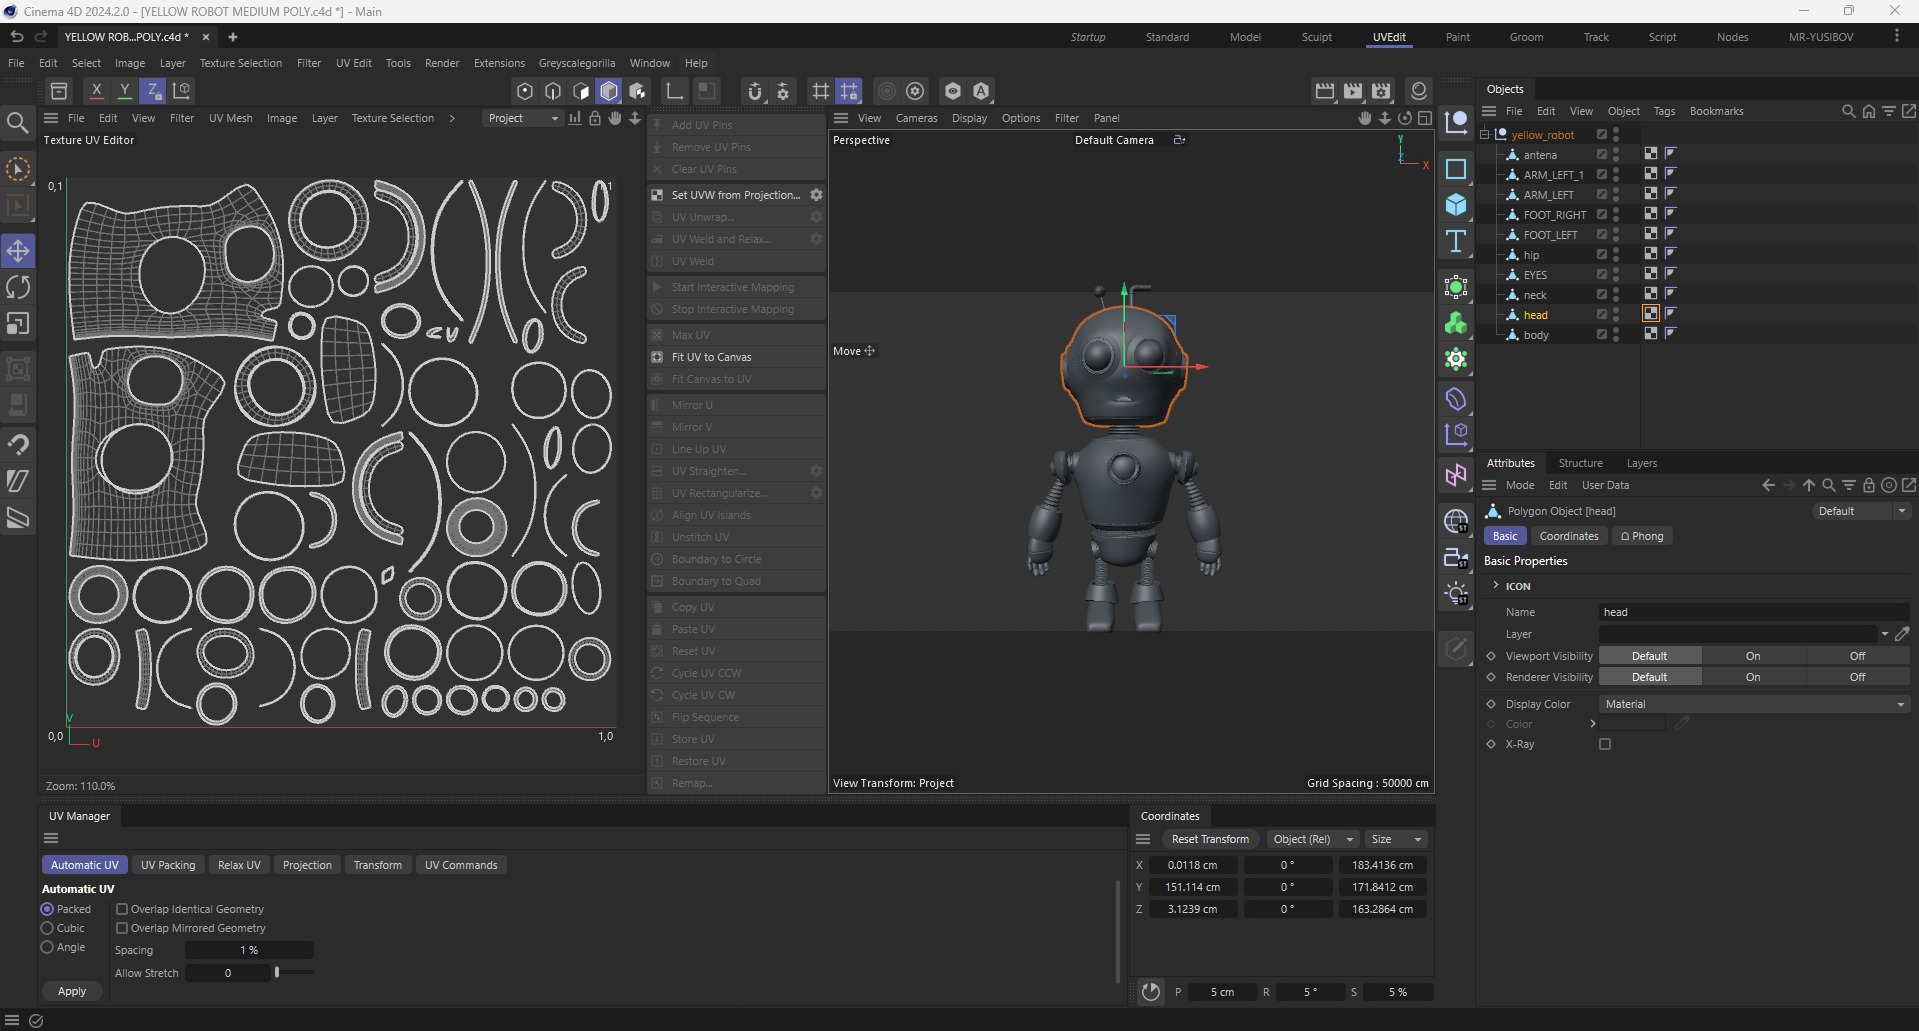The width and height of the screenshot is (1919, 1031).
Task: Switch to the Sculpt layout tab
Action: tap(1316, 37)
